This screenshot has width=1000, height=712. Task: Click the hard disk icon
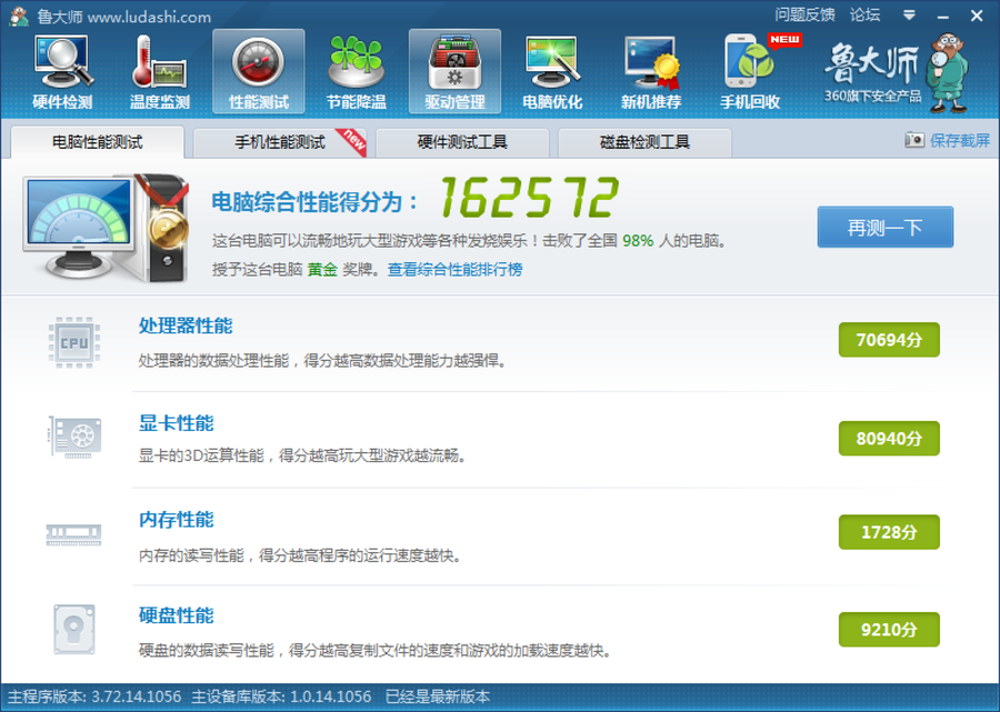[x=74, y=630]
